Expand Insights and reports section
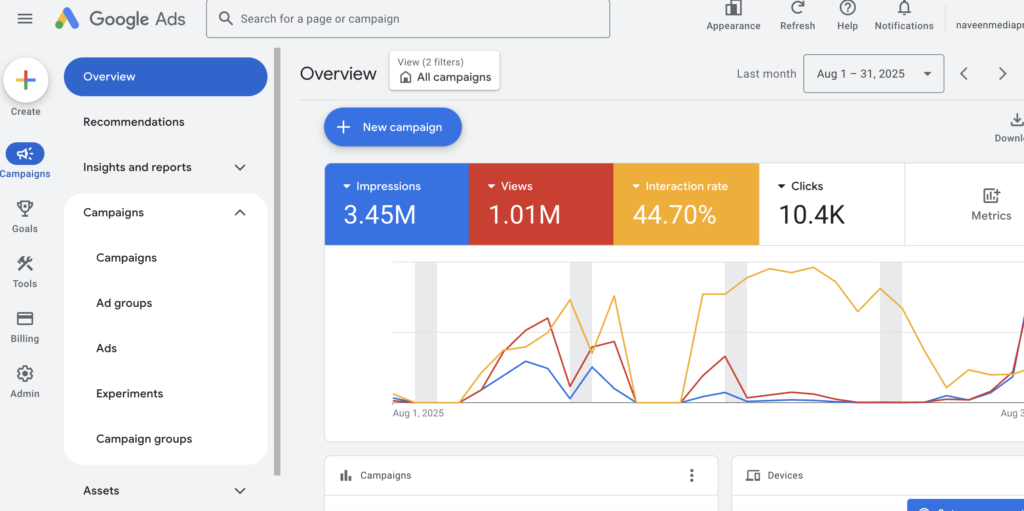The image size is (1024, 511). (239, 168)
